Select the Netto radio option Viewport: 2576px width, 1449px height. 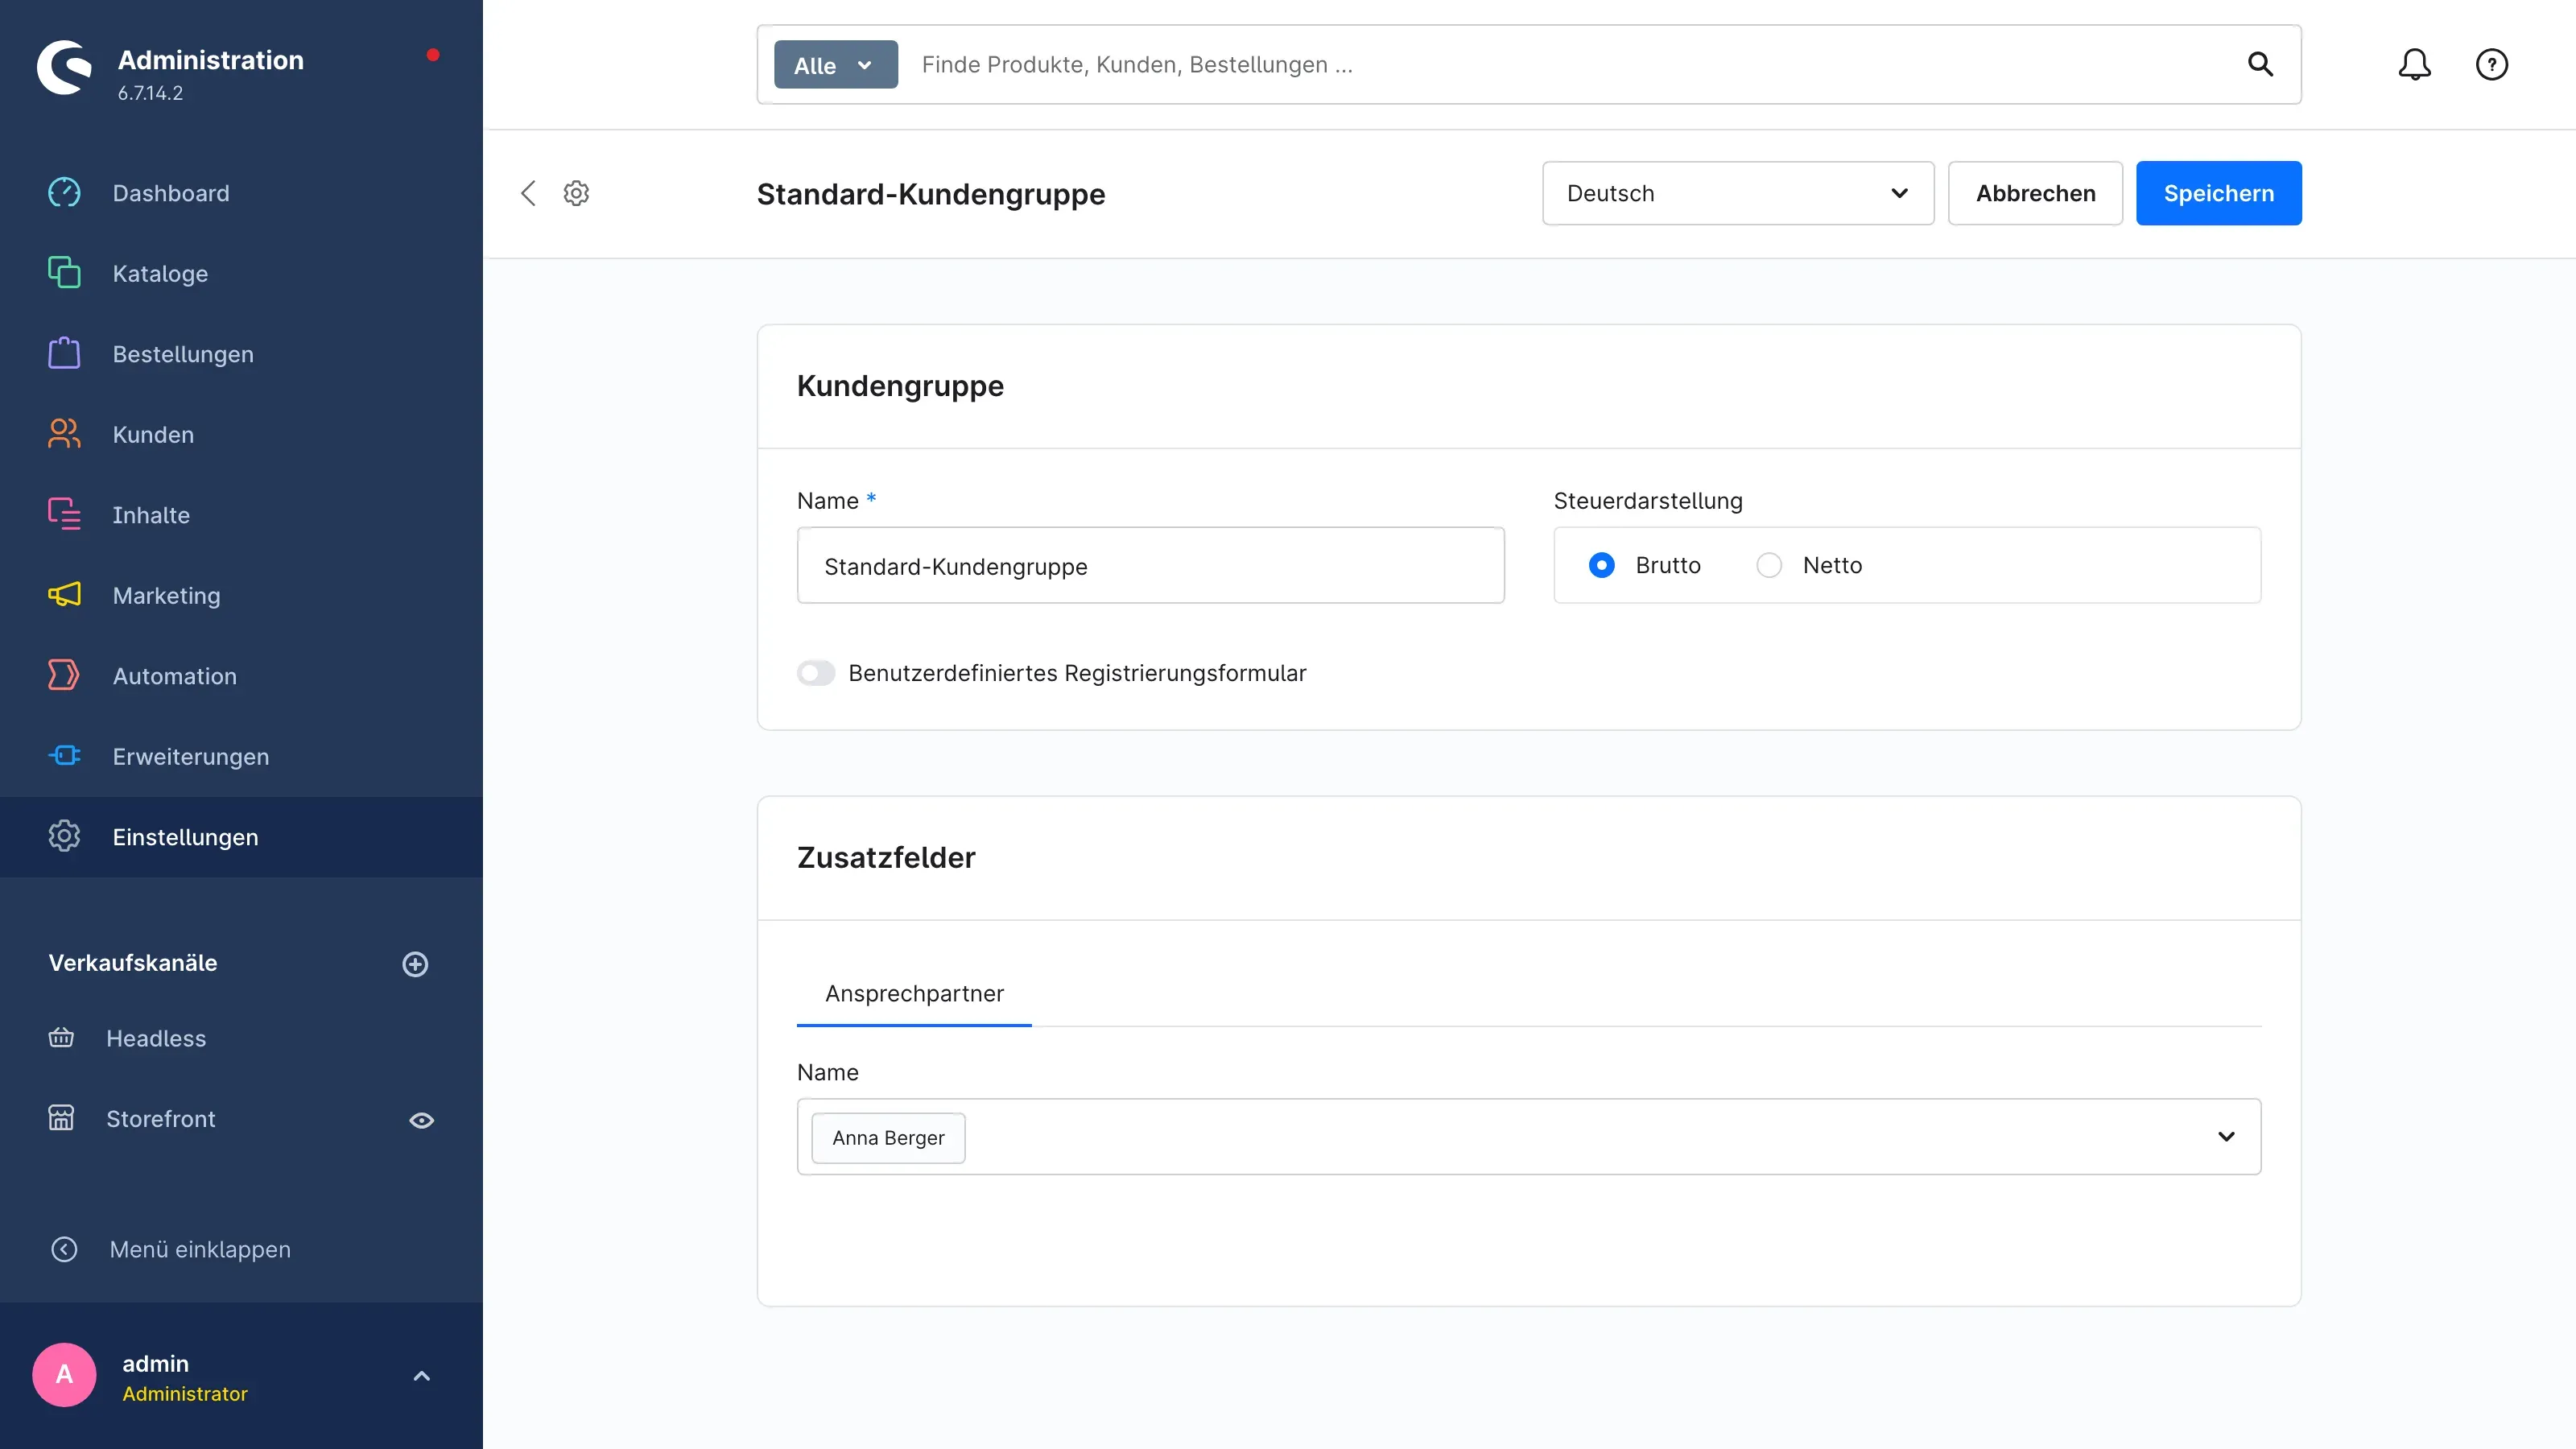click(1769, 565)
